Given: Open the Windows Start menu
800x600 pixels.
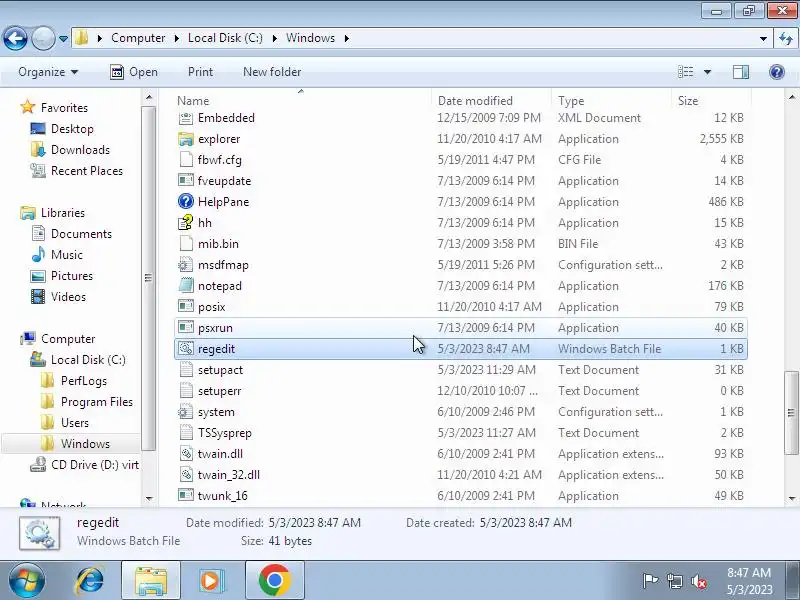Looking at the screenshot, I should point(27,581).
